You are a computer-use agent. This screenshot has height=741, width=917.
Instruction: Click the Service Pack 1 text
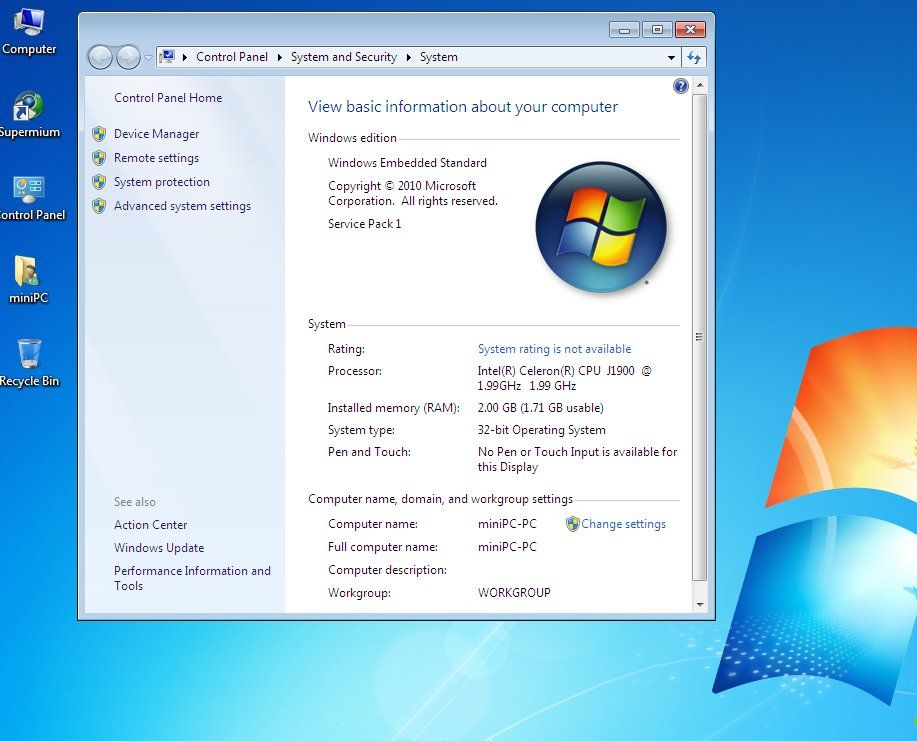click(364, 223)
